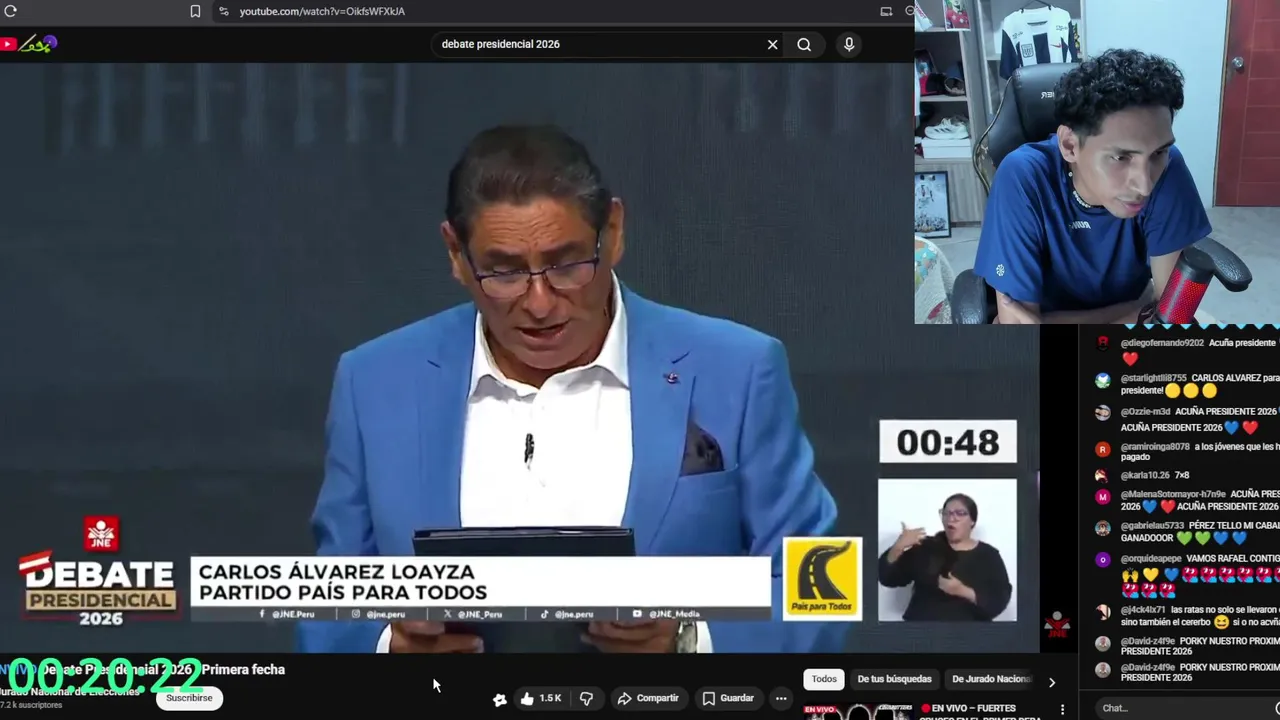Image resolution: width=1280 pixels, height=720 pixels.
Task: Open the video title 'Debate Presidencial 2026 Primera fecha'
Action: (143, 669)
